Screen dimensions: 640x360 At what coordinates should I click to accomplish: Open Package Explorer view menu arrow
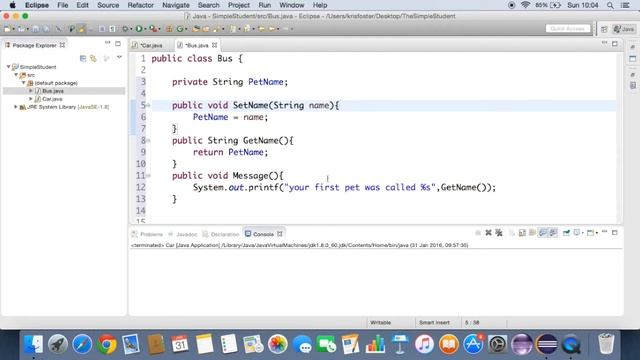point(119,58)
